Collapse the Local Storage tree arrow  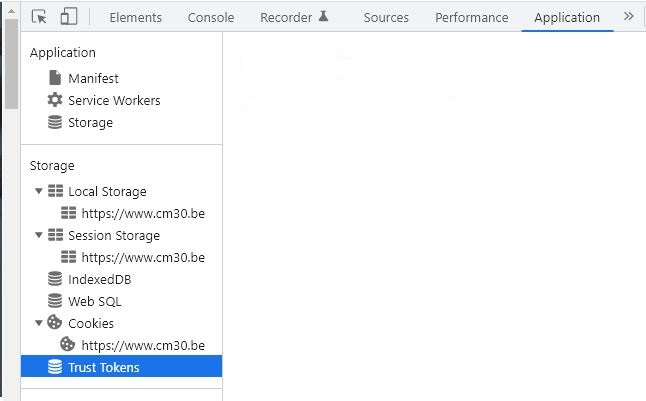39,191
